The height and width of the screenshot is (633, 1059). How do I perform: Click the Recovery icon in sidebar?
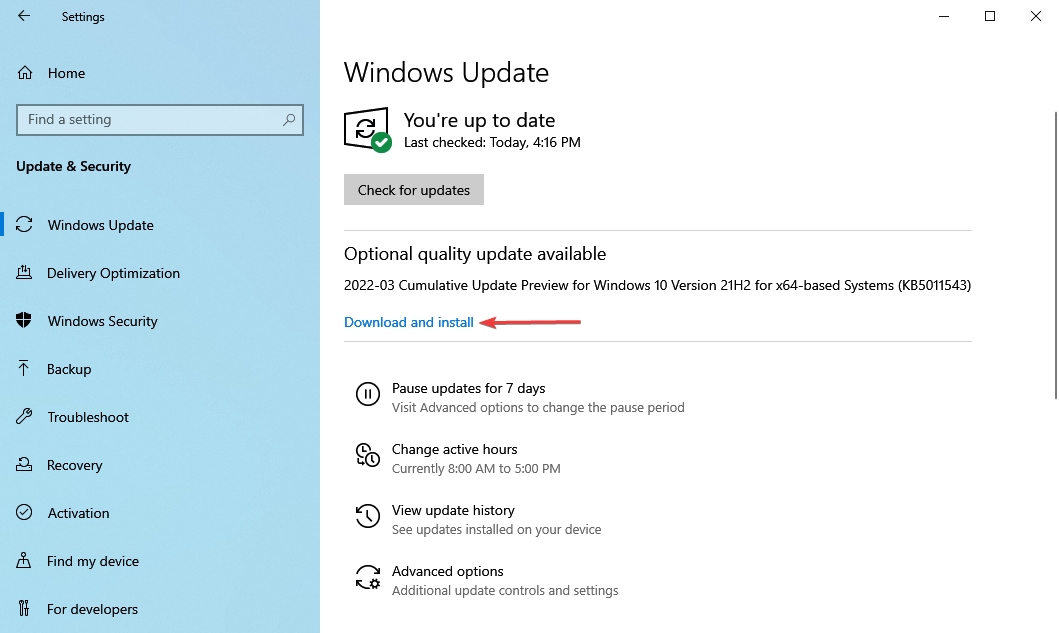click(24, 464)
